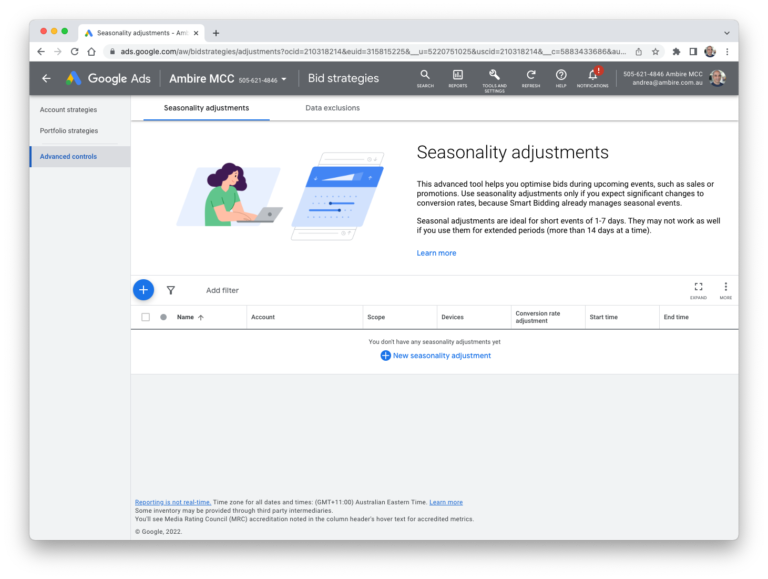
Task: Switch to the Seasonality adjustments tab
Action: [206, 108]
